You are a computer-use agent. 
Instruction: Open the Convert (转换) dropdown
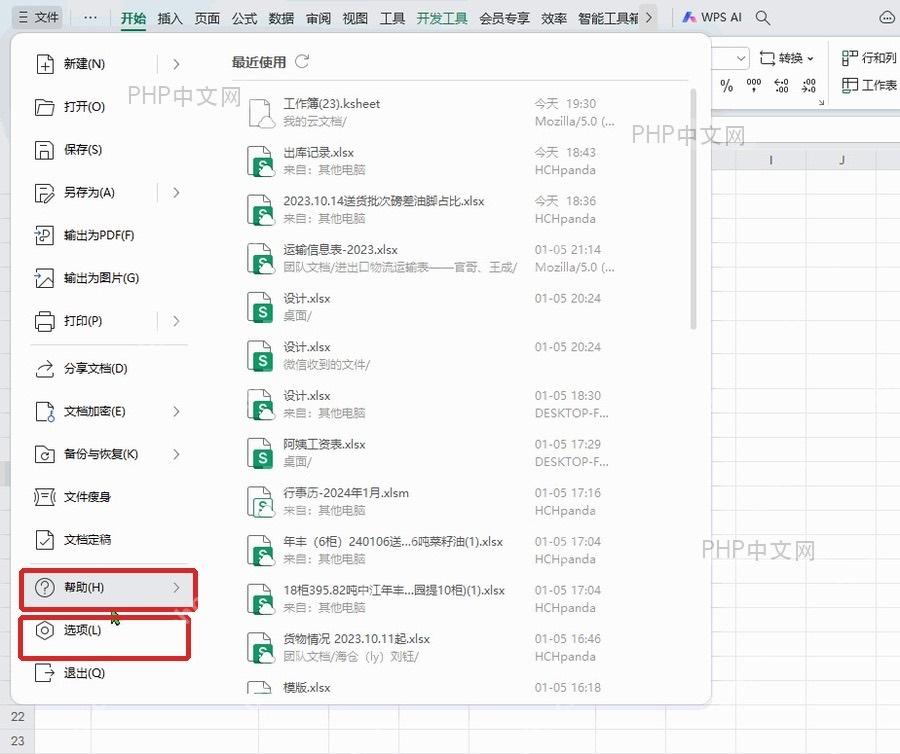(x=786, y=58)
